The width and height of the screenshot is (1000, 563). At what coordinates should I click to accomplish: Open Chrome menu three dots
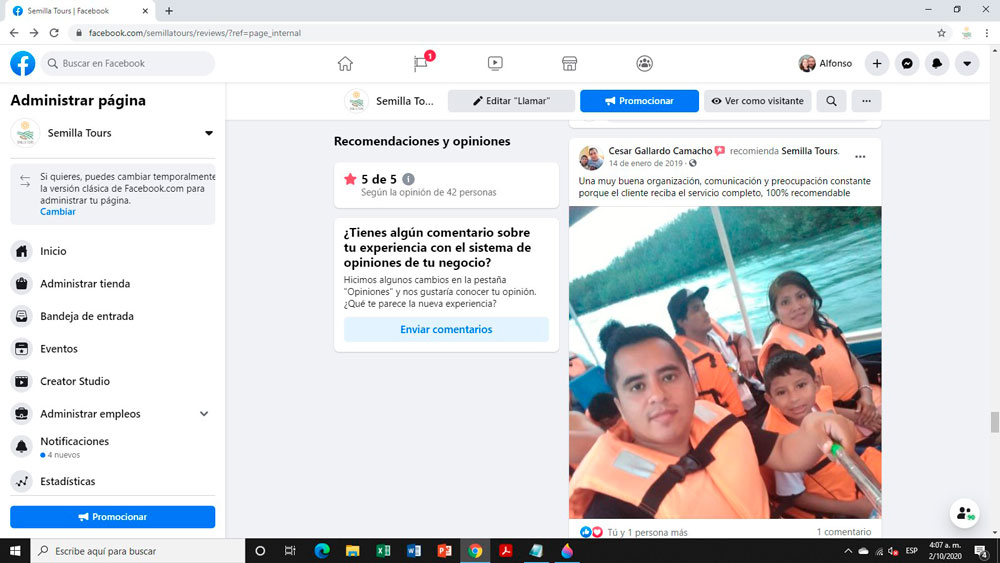987,33
